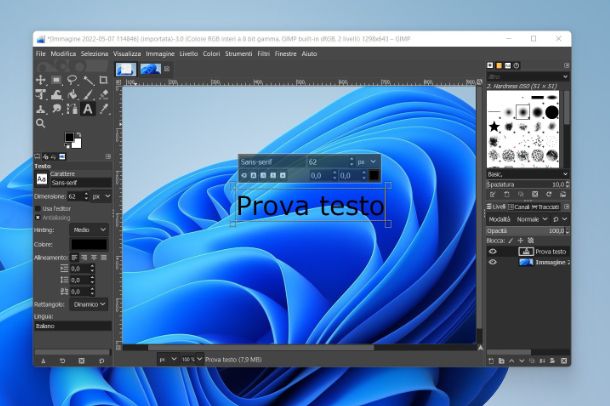Reset colors to default black and white
This screenshot has width=610, height=406.
point(67,146)
